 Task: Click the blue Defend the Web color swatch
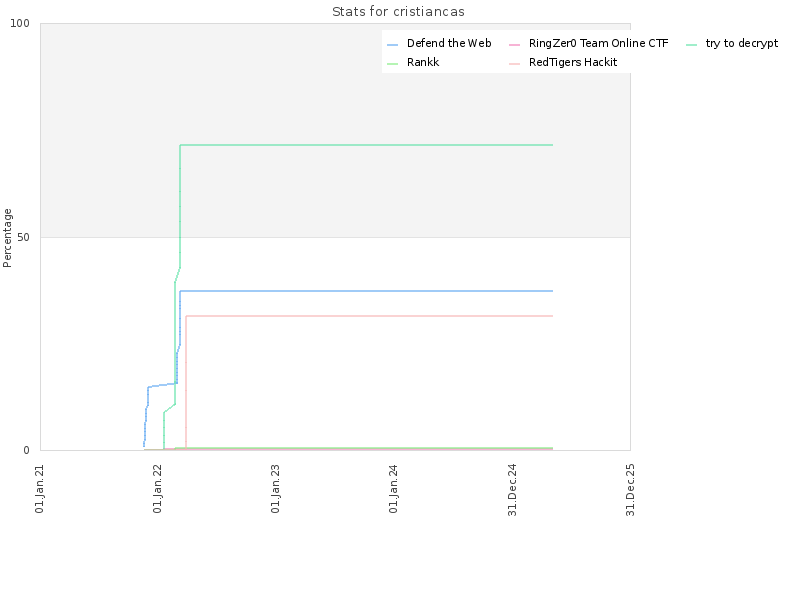point(392,45)
